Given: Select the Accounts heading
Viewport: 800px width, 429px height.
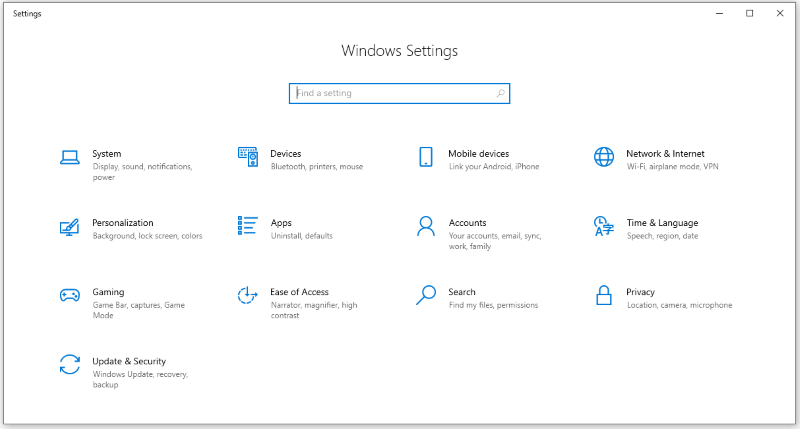Looking at the screenshot, I should click(467, 223).
